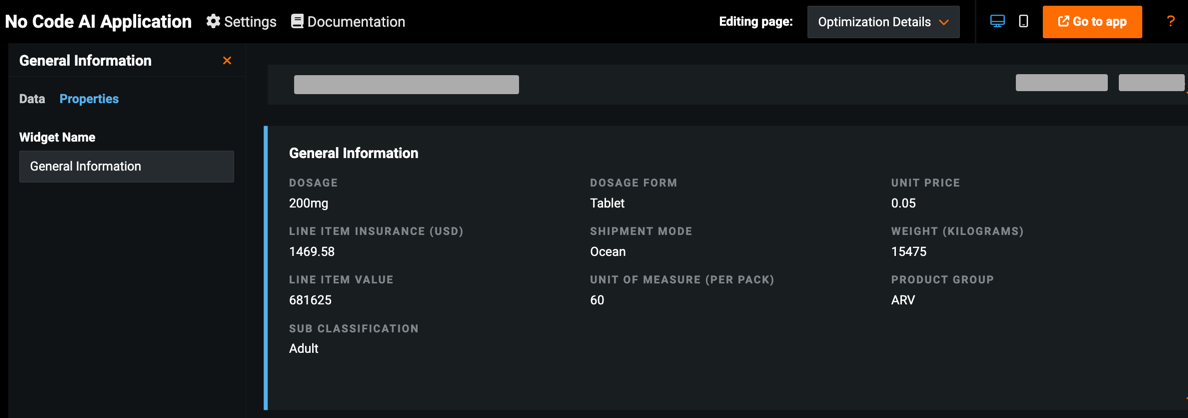Image resolution: width=1188 pixels, height=418 pixels.
Task: Open the Editing page selector
Action: pyautogui.click(x=882, y=22)
